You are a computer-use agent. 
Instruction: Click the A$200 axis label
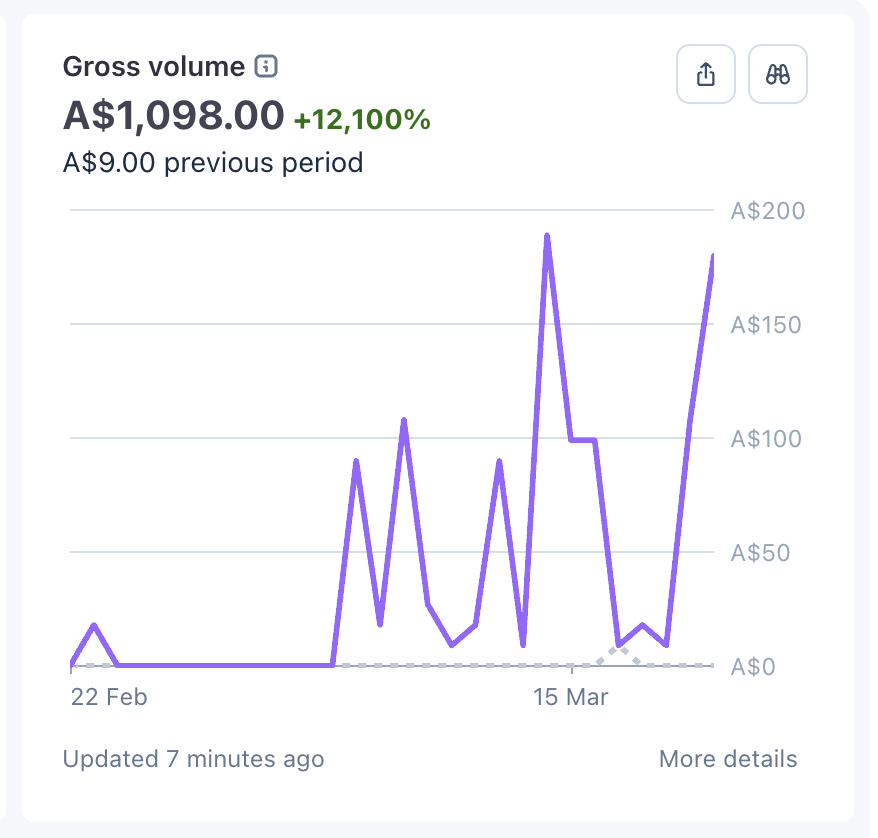pyautogui.click(x=768, y=211)
